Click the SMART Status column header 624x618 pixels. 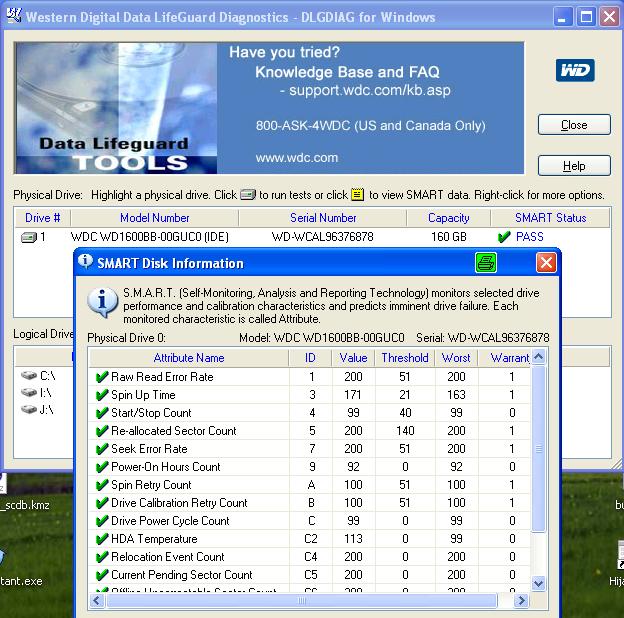550,218
